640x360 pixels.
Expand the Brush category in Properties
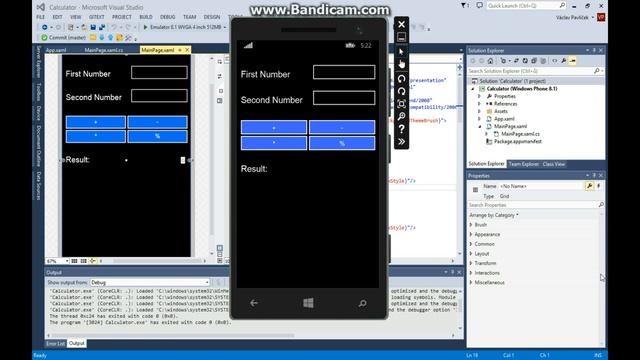pos(471,225)
